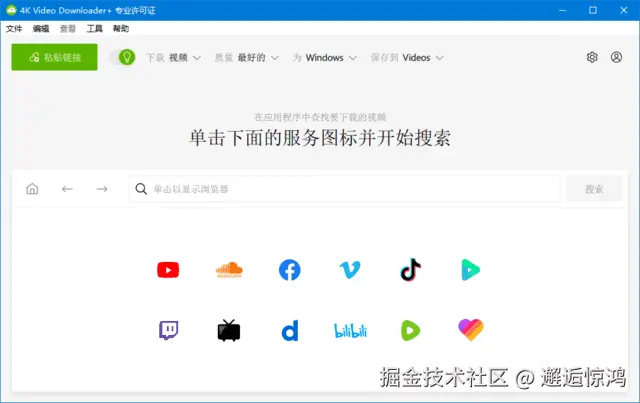
Task: Click the green 粘贴链接 button
Action: (54, 57)
